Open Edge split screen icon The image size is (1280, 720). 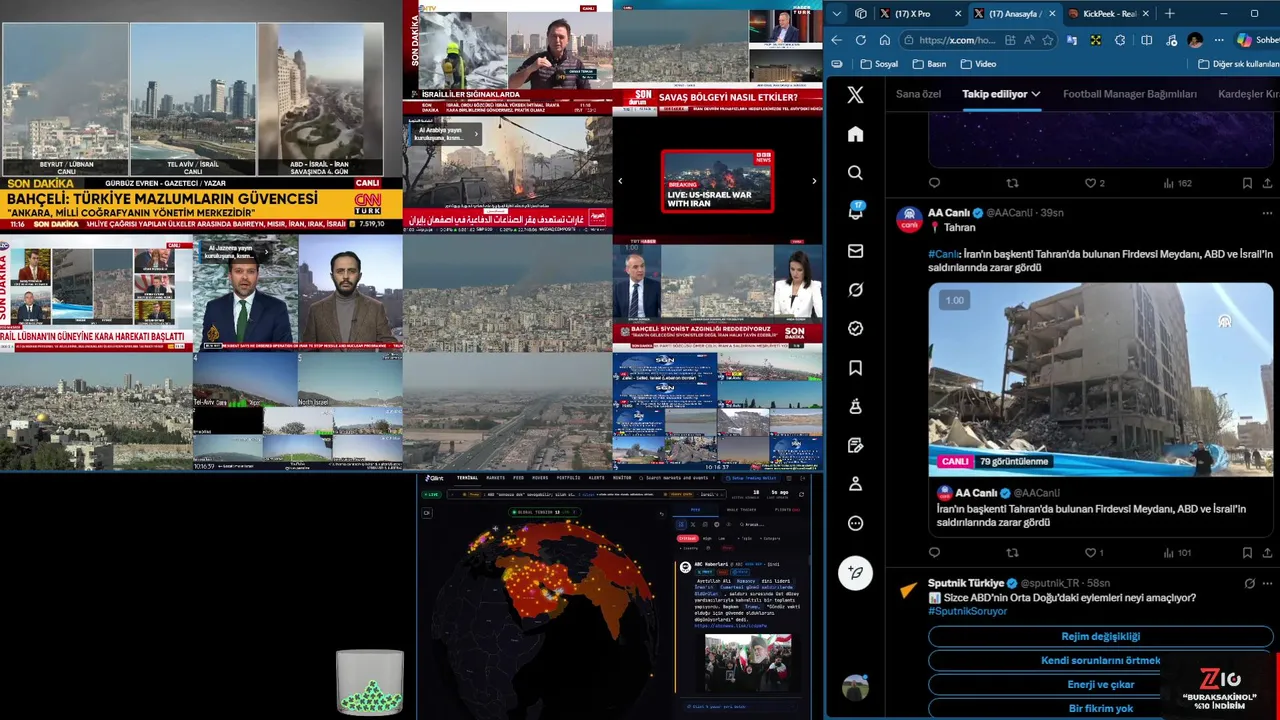(x=1146, y=40)
